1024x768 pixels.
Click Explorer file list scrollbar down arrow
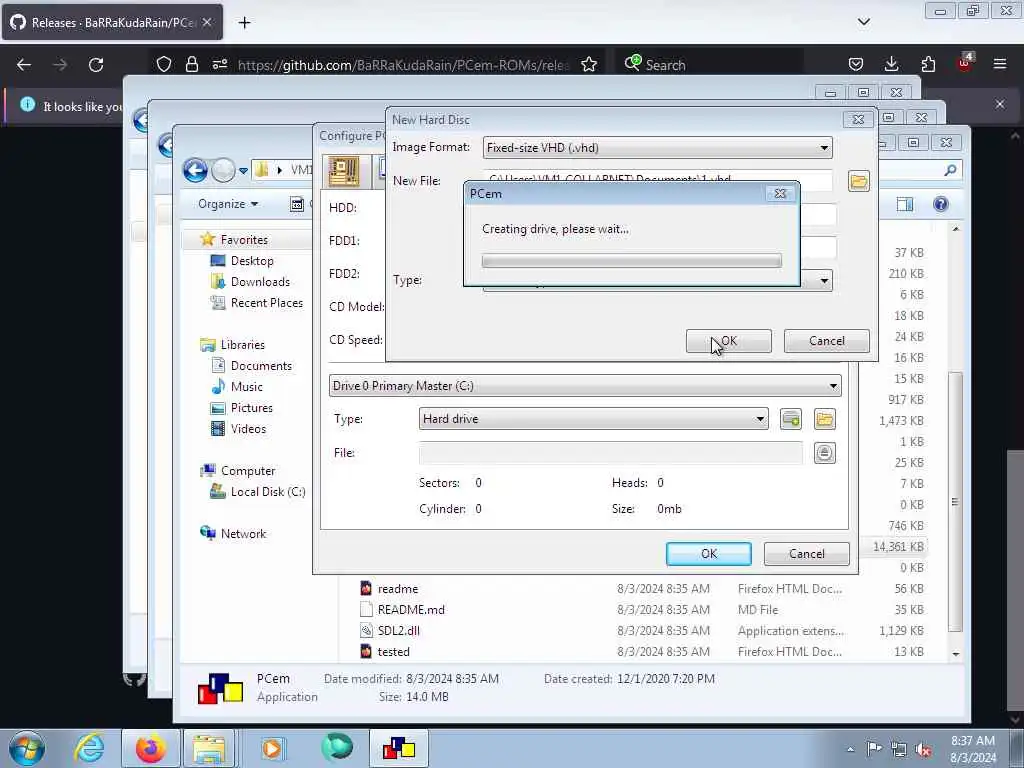955,654
